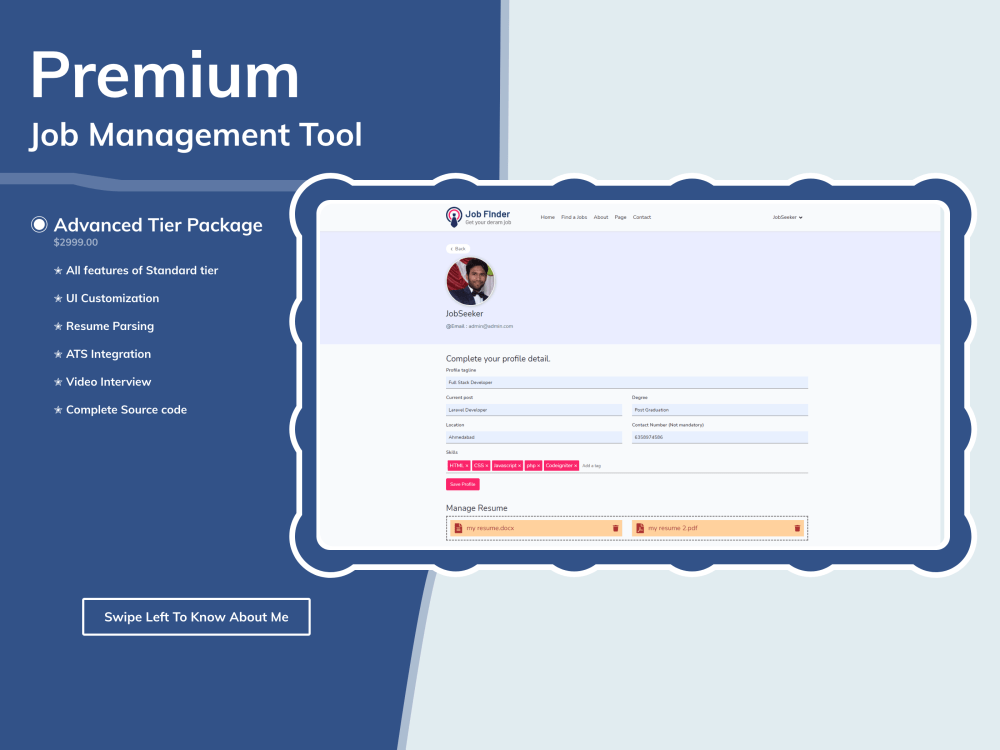Click the Location input field
Viewport: 1000px width, 750px height.
(534, 437)
